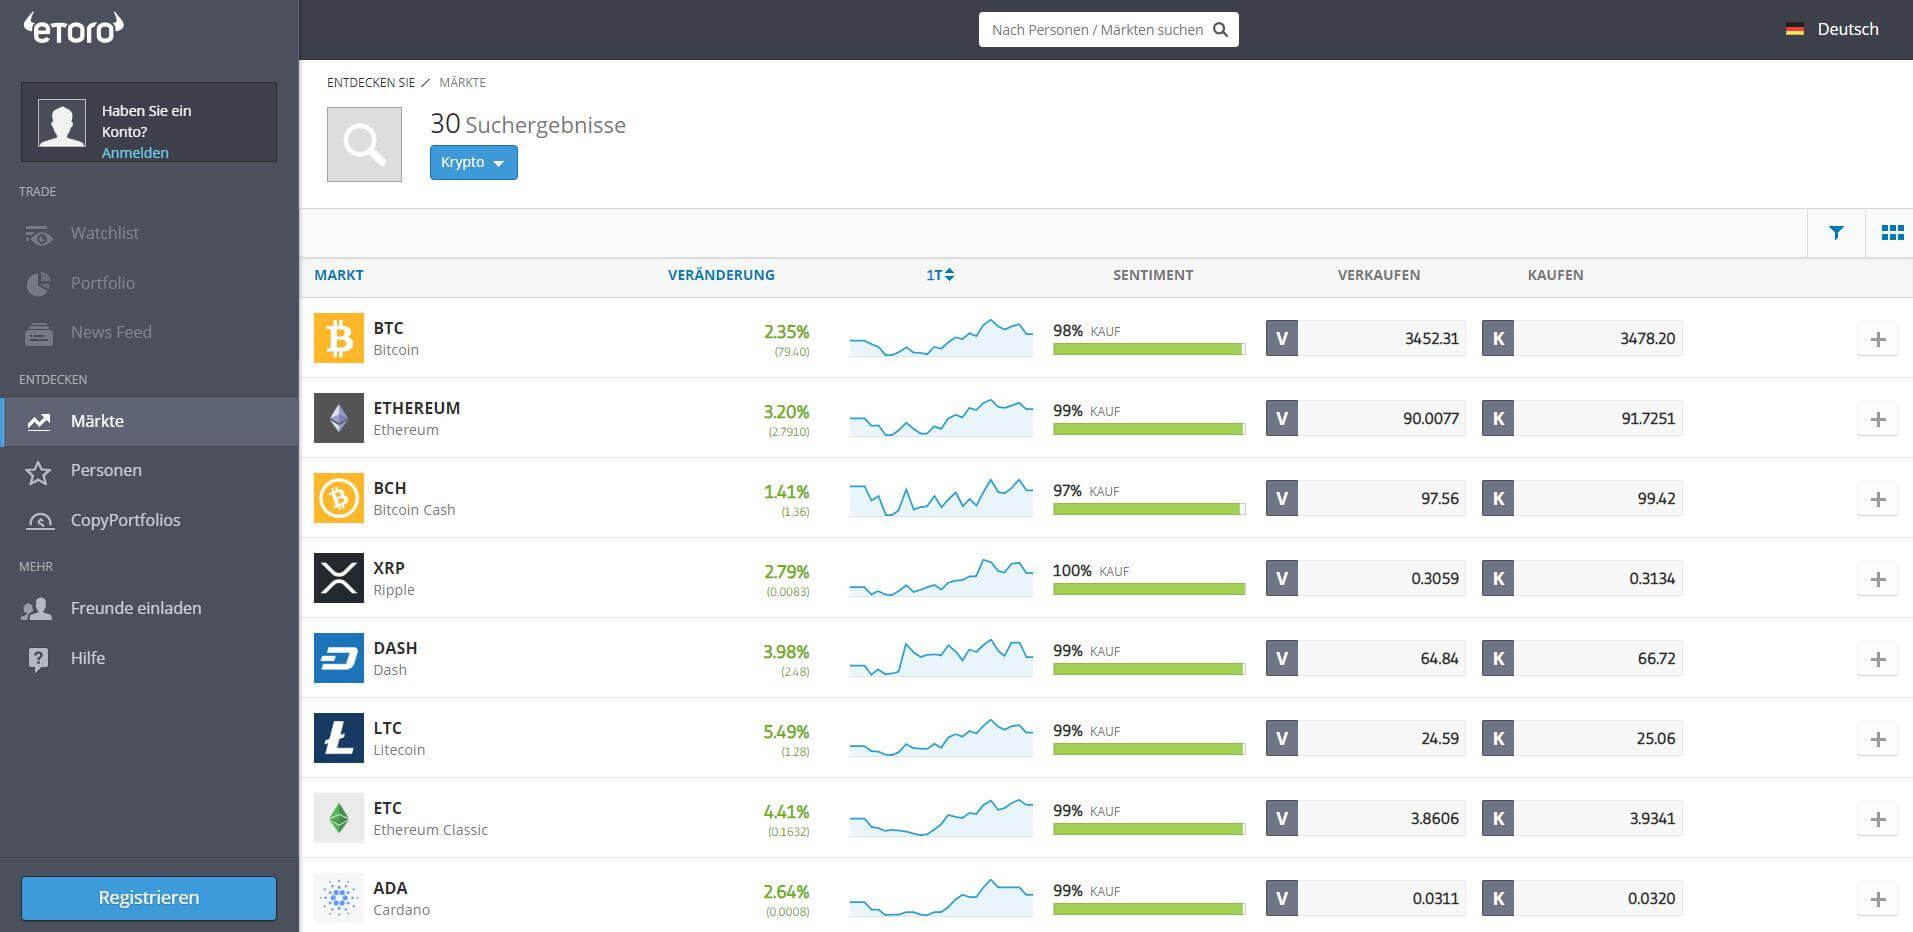1913x932 pixels.
Task: Add XRP to watchlist with plus
Action: [x=1878, y=579]
